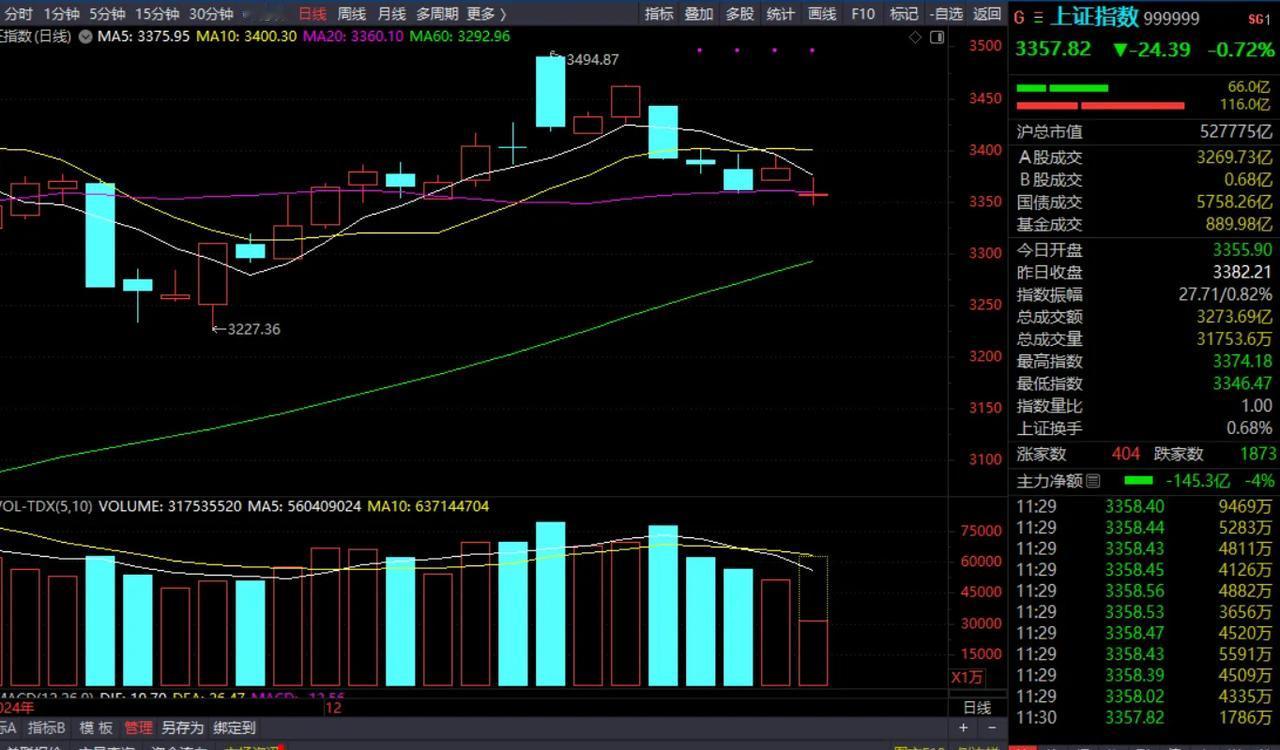Image resolution: width=1280 pixels, height=750 pixels.
Task: Click the tick row showing 9469万
Action: pos(1144,507)
